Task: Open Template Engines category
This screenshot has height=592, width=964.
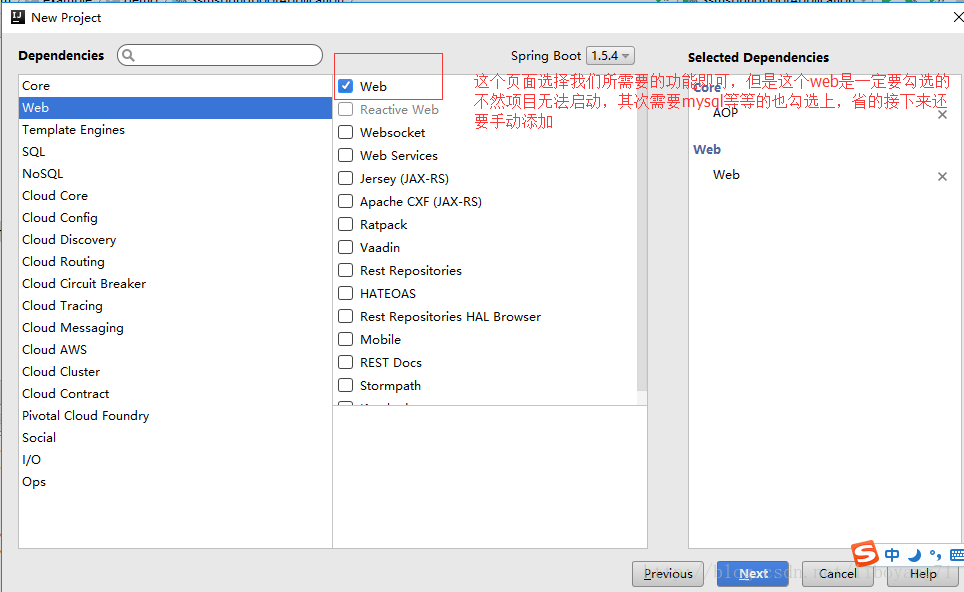Action: click(x=175, y=130)
